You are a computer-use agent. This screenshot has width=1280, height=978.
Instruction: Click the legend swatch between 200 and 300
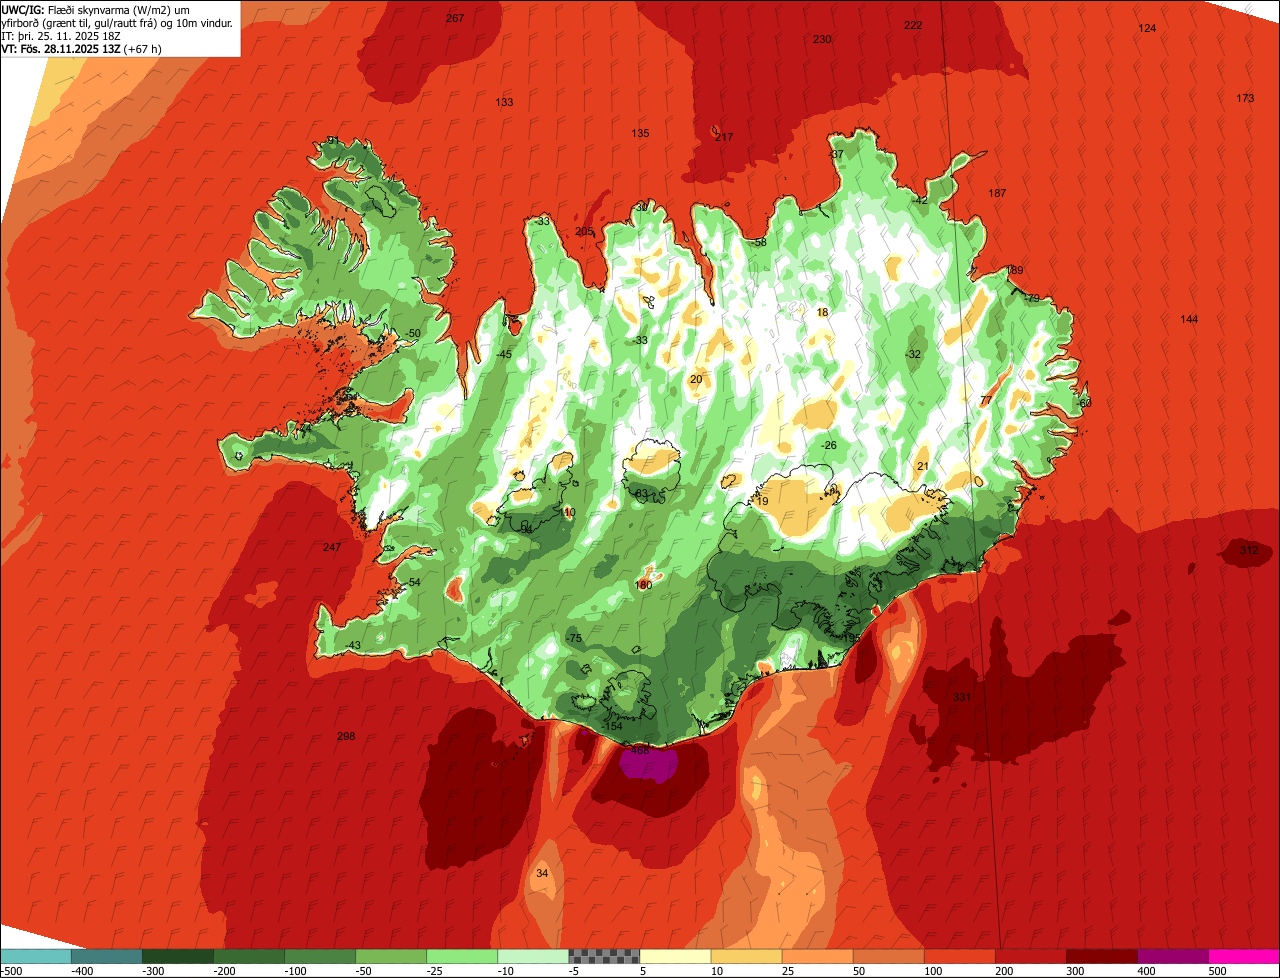1030,956
